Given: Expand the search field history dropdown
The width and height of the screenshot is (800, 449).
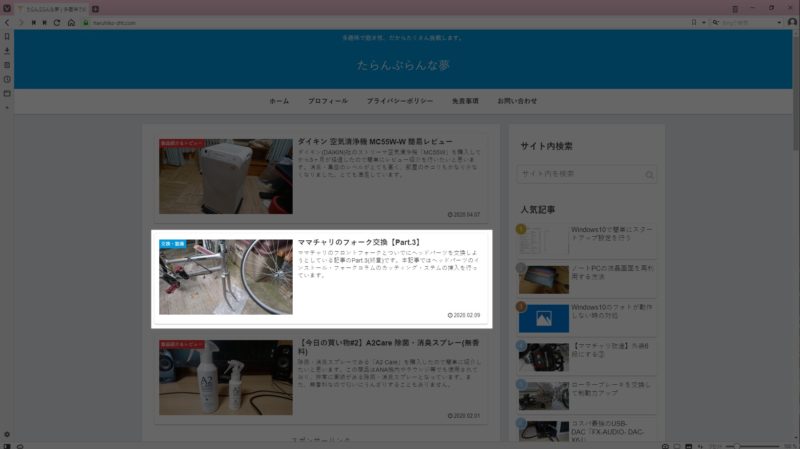Looking at the screenshot, I should 779,22.
